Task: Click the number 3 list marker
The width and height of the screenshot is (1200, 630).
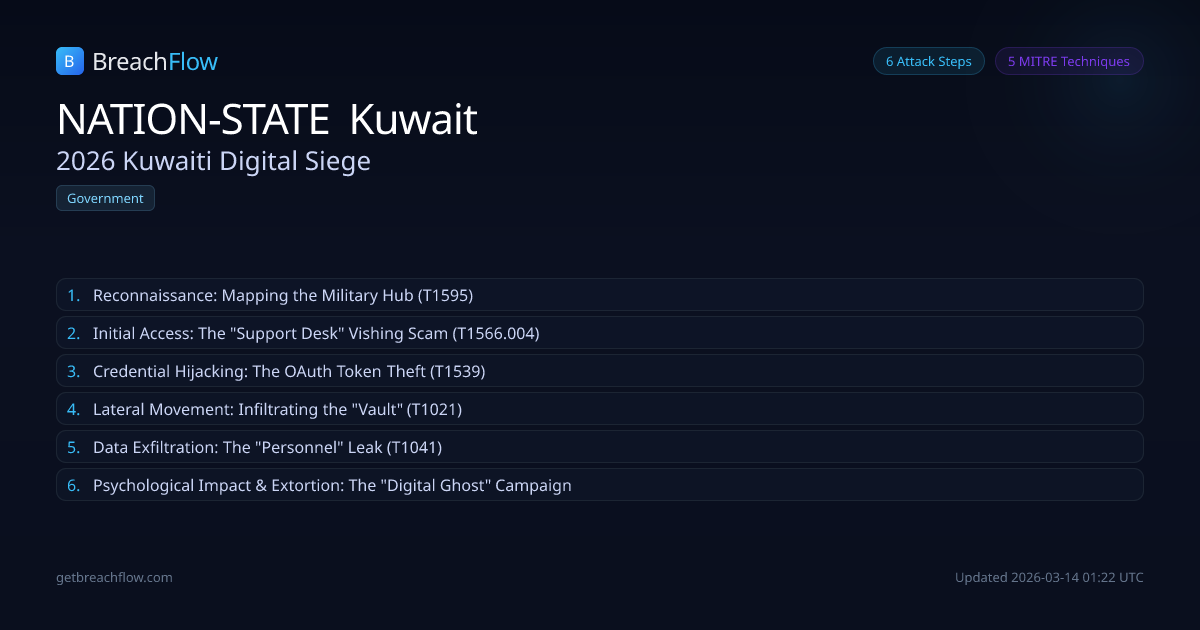Action: (73, 371)
